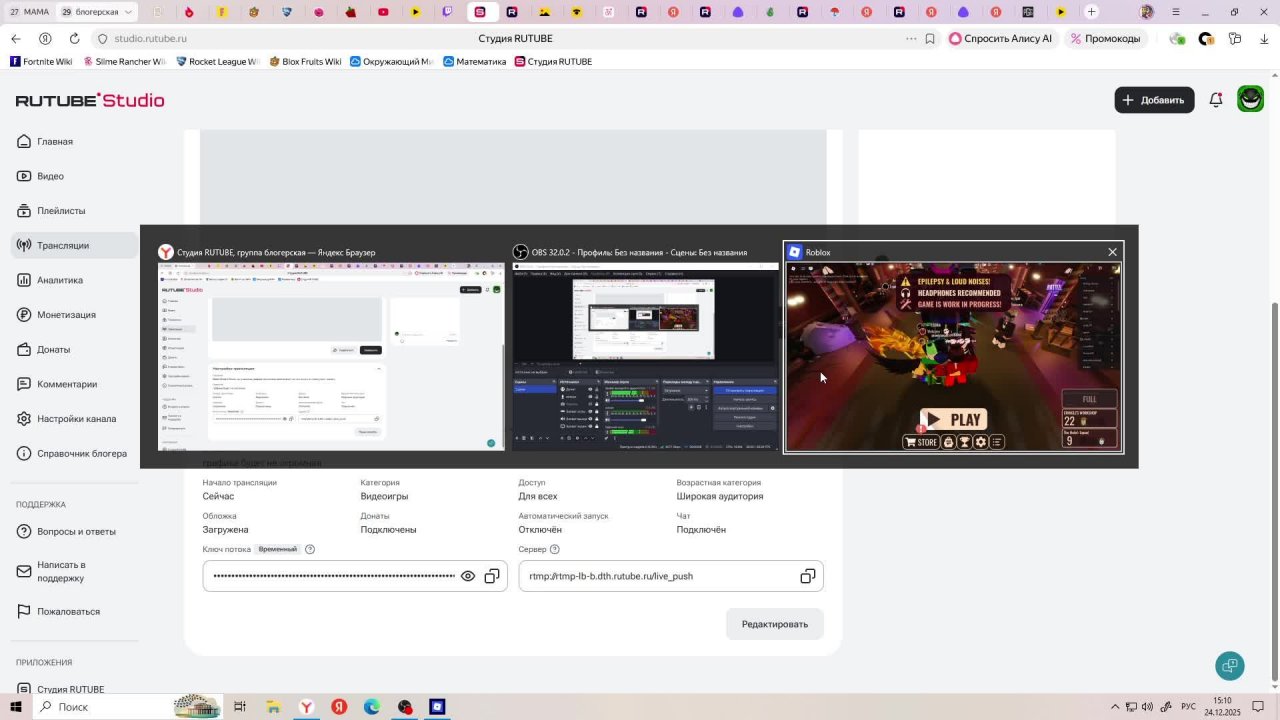1280x720 pixels.
Task: Switch to the МАМА tab group
Action: [x=29, y=12]
